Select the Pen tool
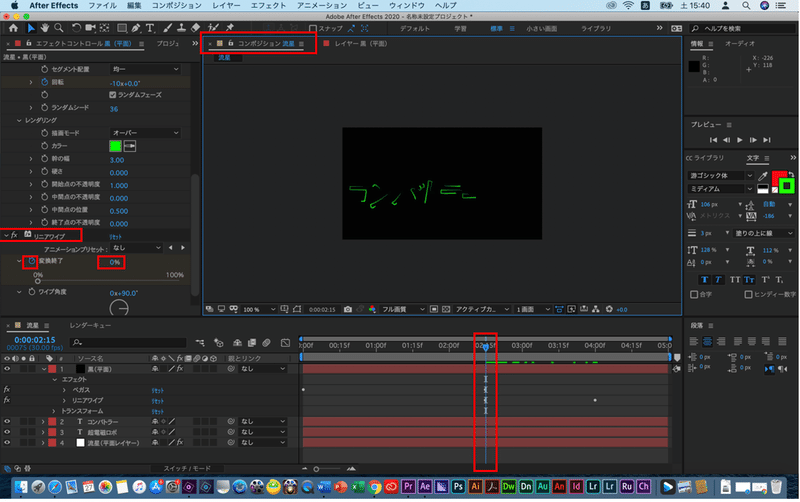 click(x=136, y=29)
